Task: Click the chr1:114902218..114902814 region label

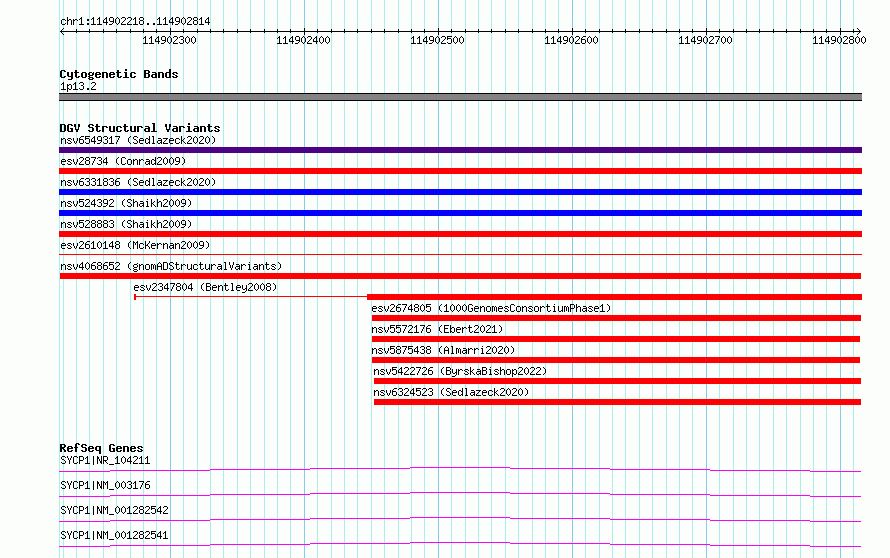Action: coord(135,22)
